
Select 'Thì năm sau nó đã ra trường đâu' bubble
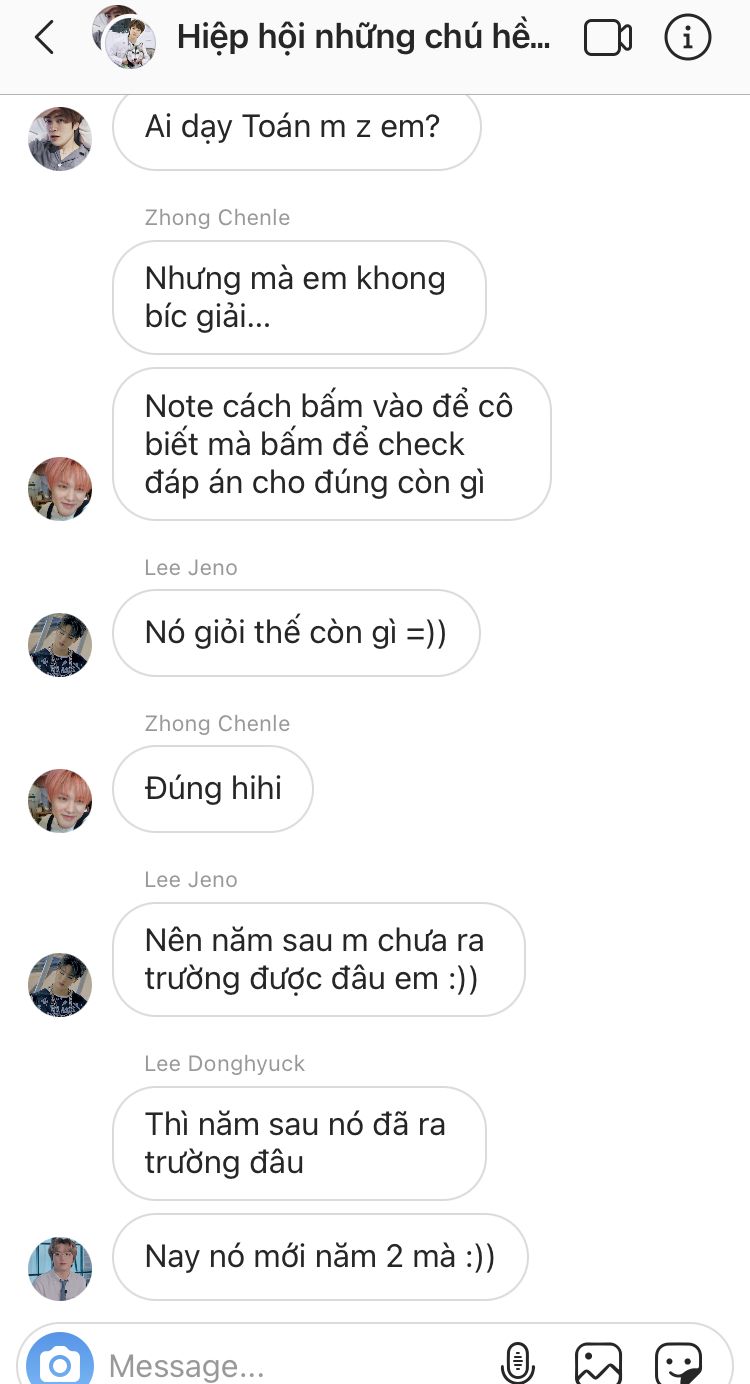pyautogui.click(x=299, y=1144)
